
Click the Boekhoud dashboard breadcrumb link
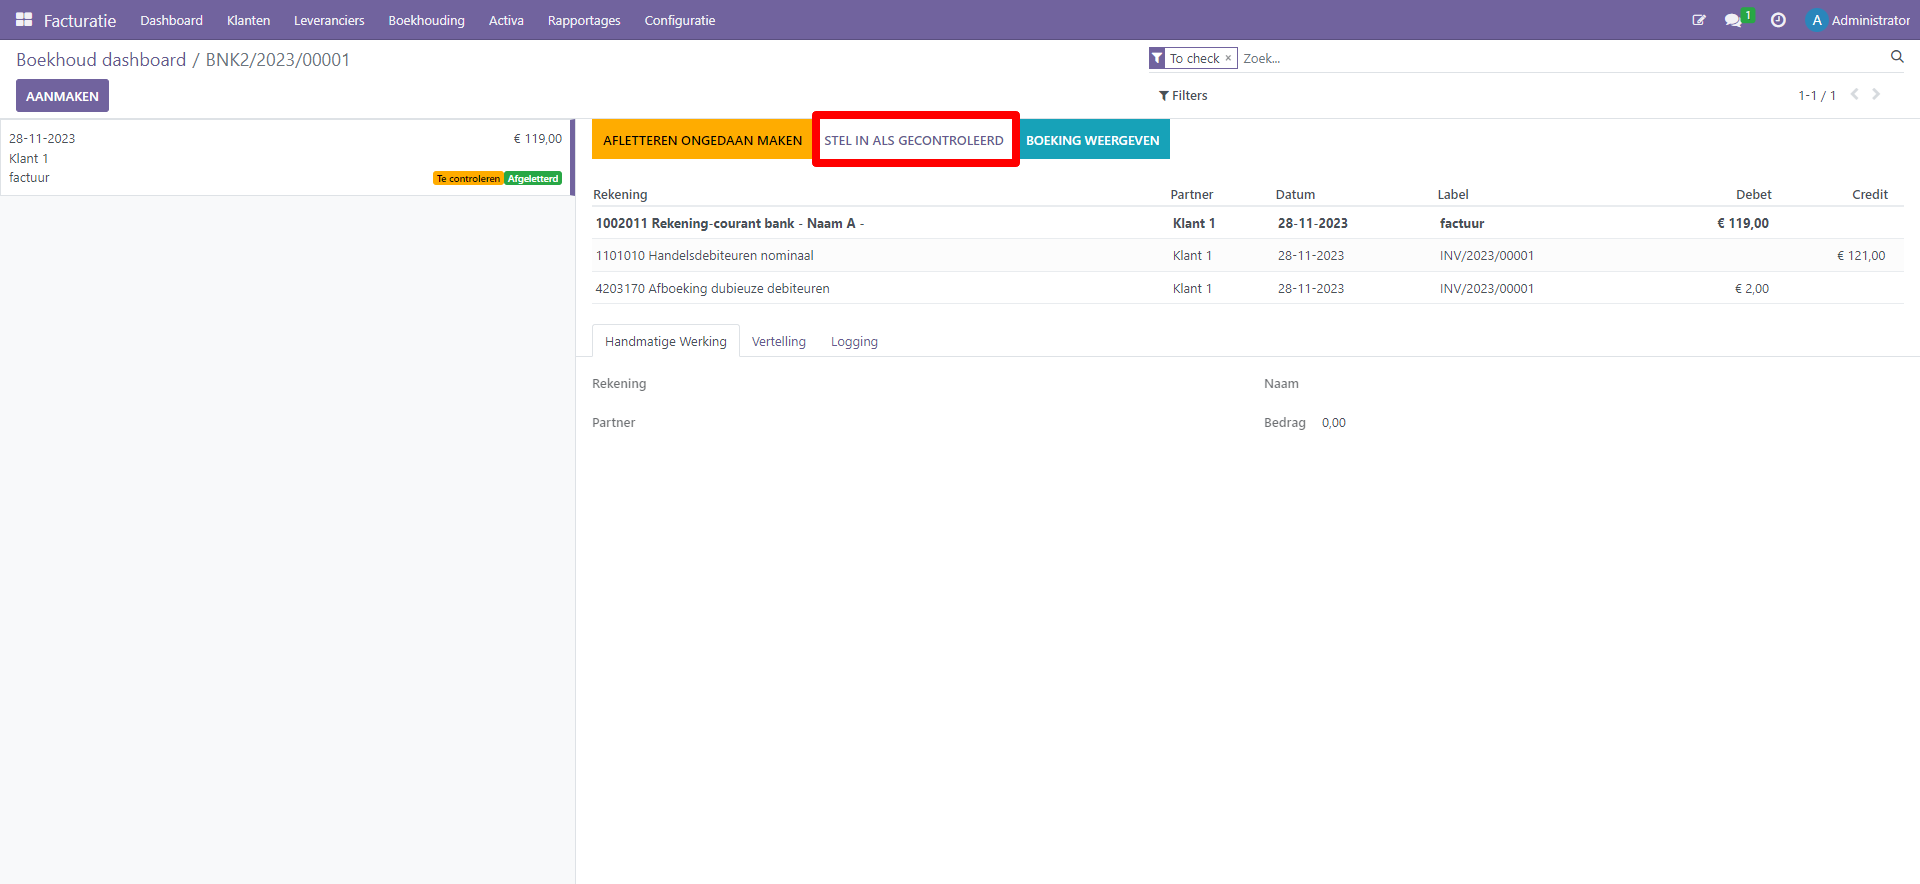pos(101,60)
